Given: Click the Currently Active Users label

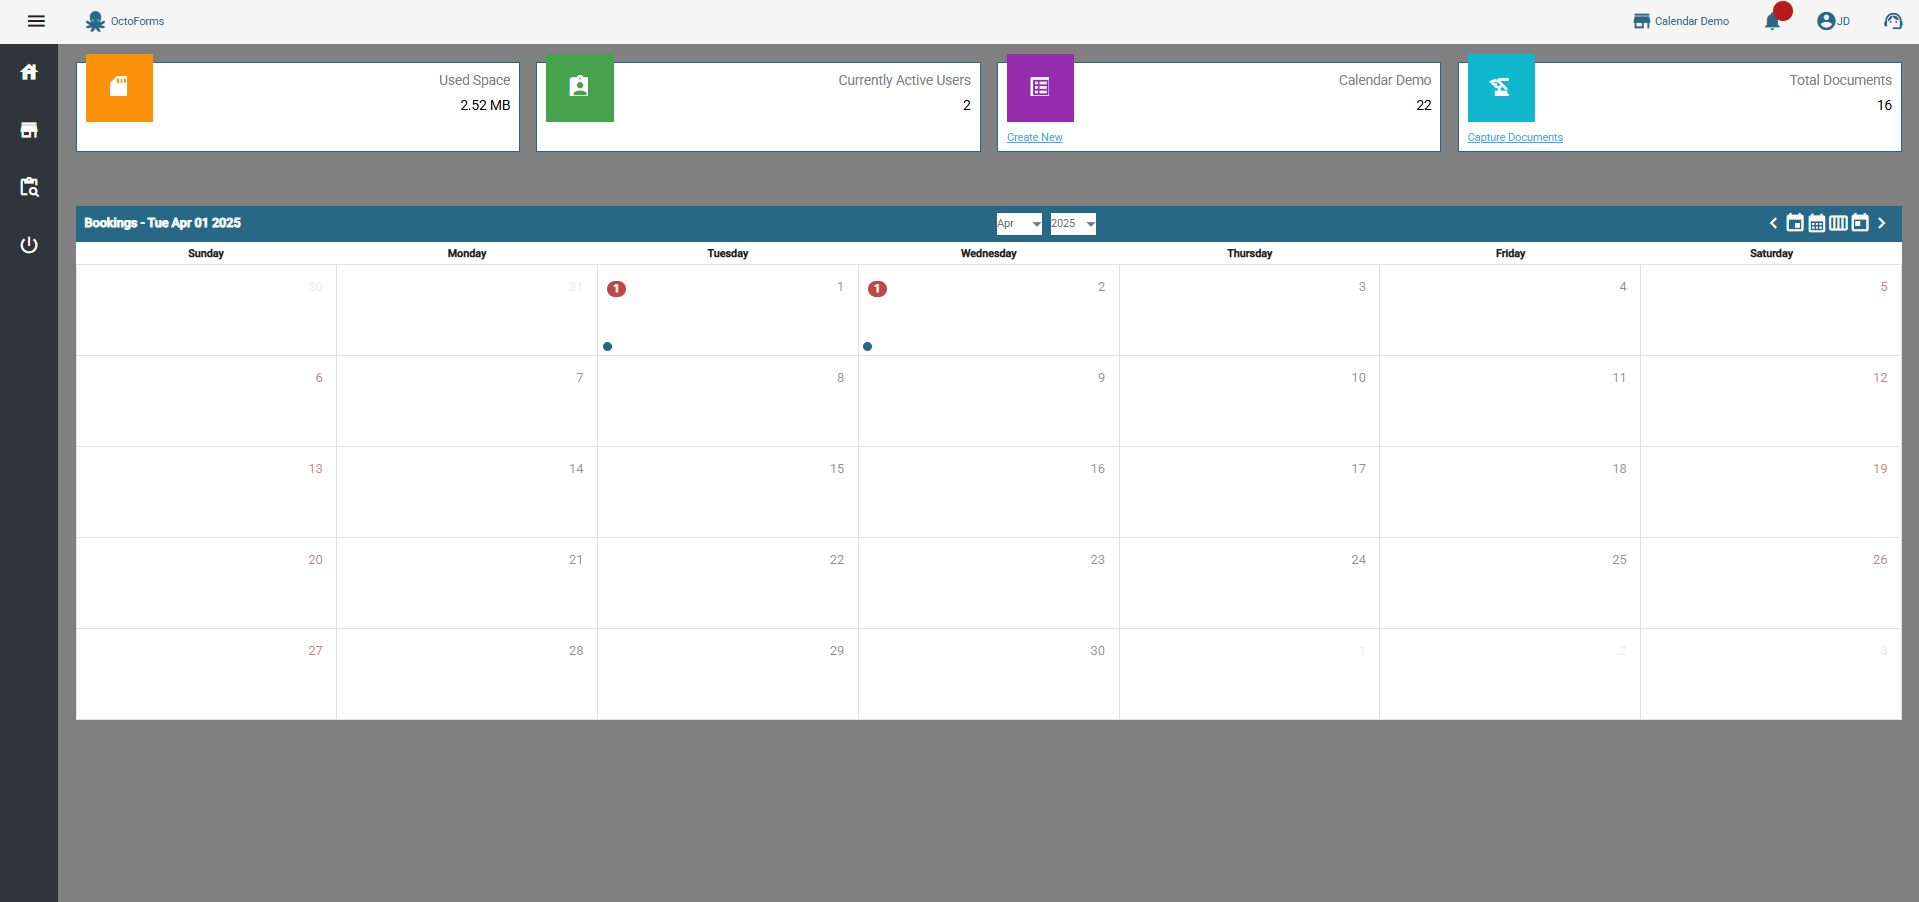Looking at the screenshot, I should [904, 80].
